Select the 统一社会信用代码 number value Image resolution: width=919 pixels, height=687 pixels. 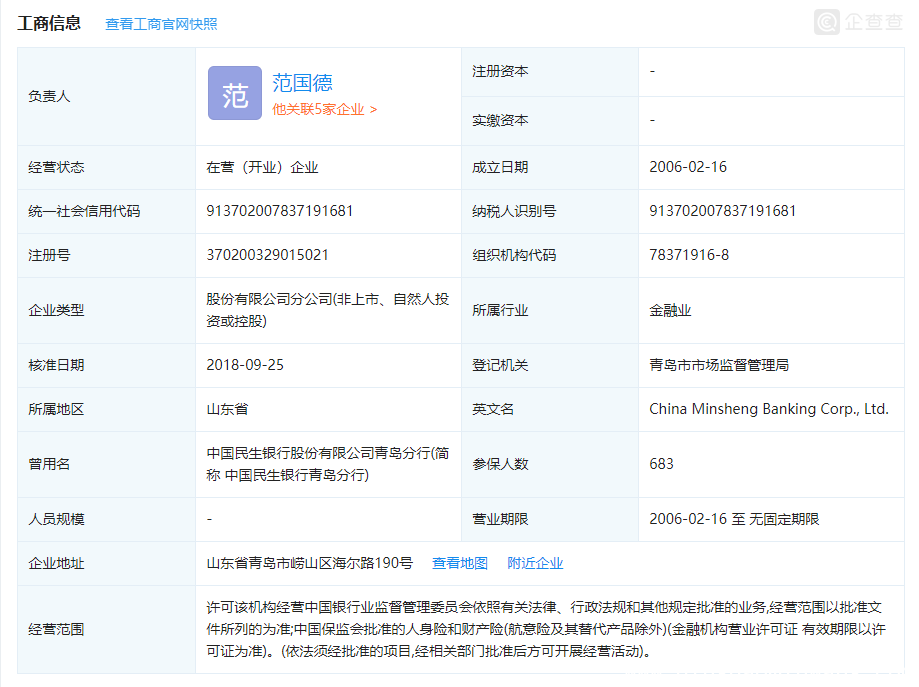point(280,211)
